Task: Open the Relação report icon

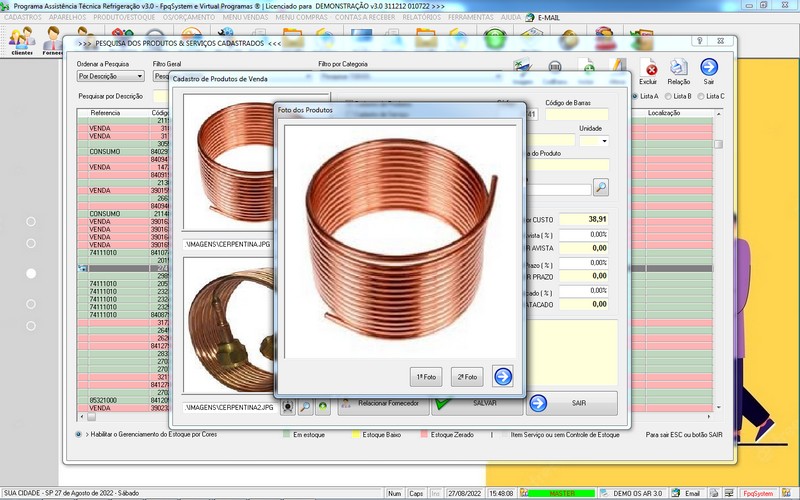Action: (679, 71)
